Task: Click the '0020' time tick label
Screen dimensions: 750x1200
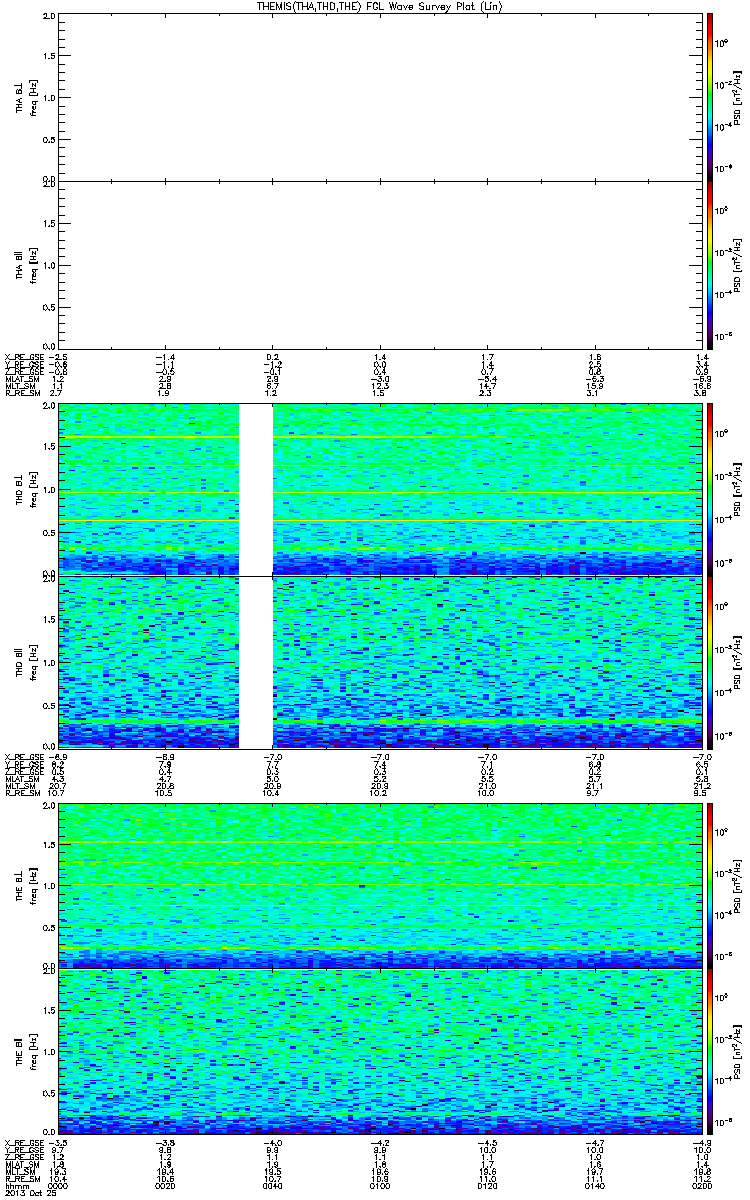Action: (x=166, y=1187)
